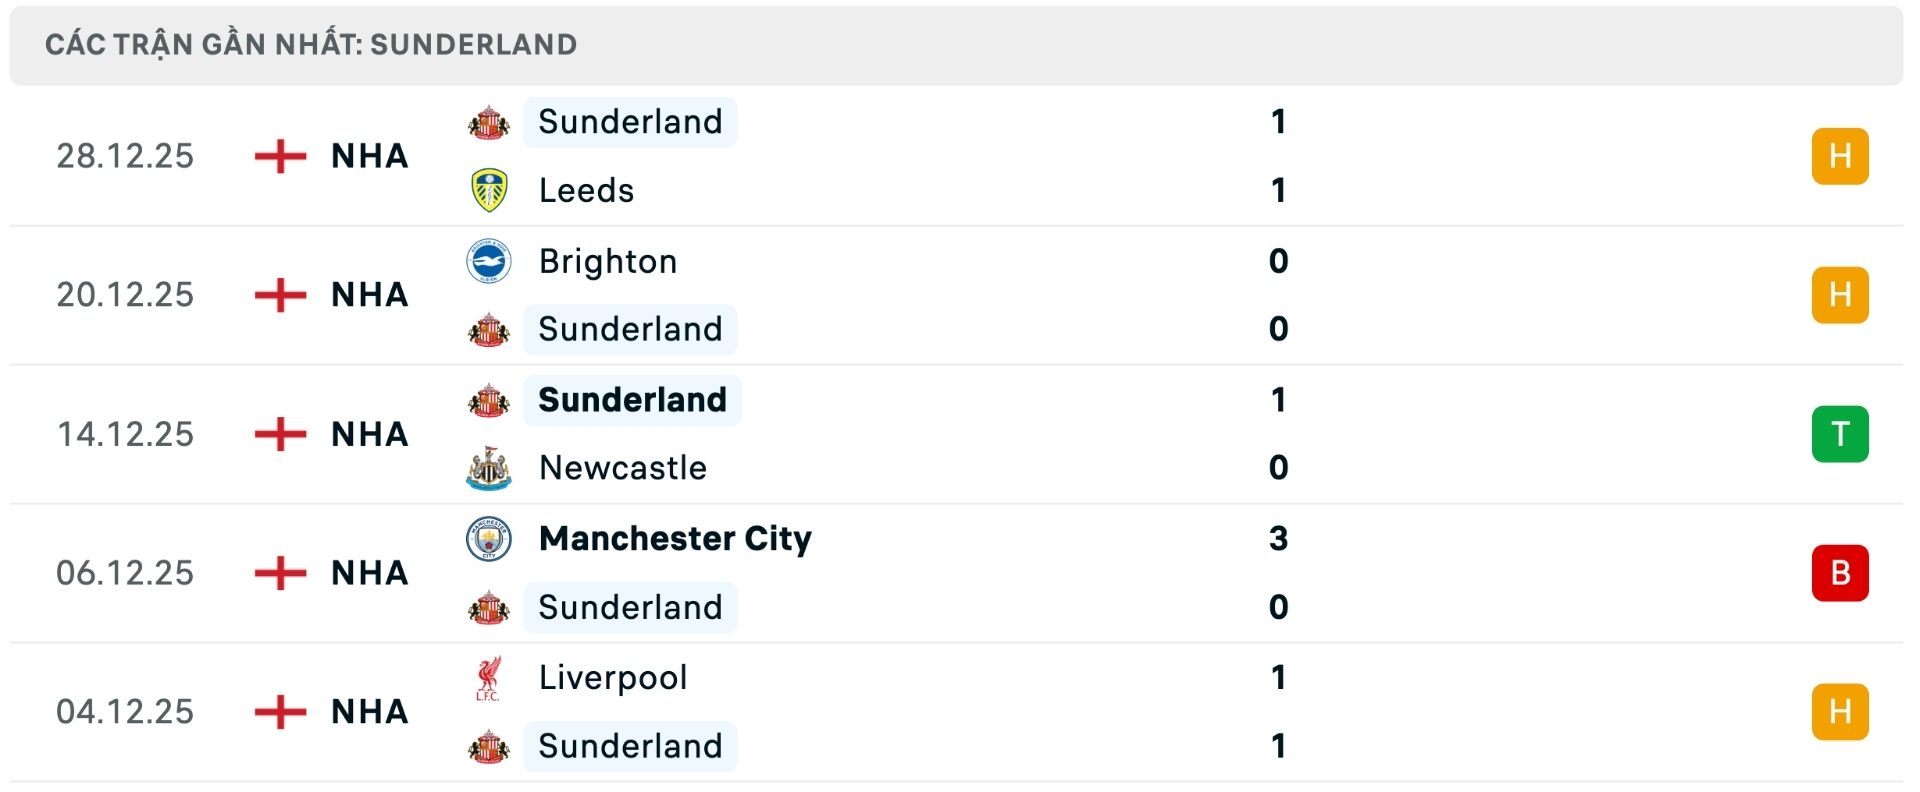Open the highlighted Sunderland team name link

pyautogui.click(x=631, y=399)
